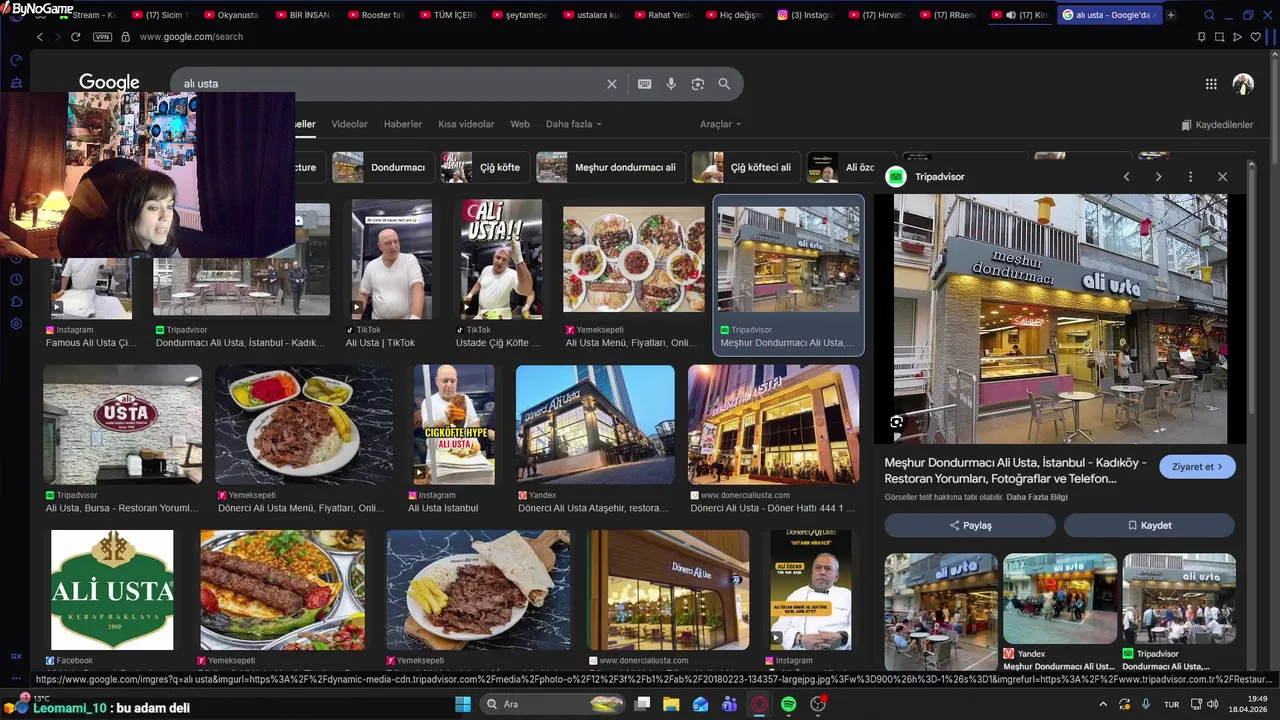Start voice search with microphone icon
This screenshot has height=720, width=1280.
[x=671, y=84]
